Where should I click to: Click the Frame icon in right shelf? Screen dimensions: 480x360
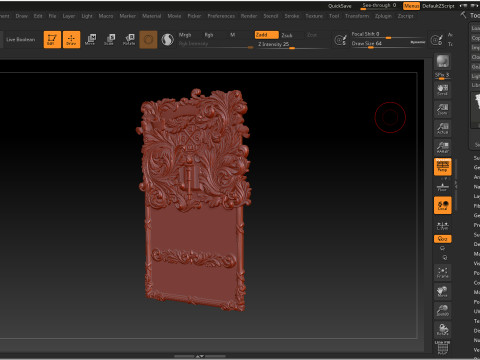[x=443, y=272]
